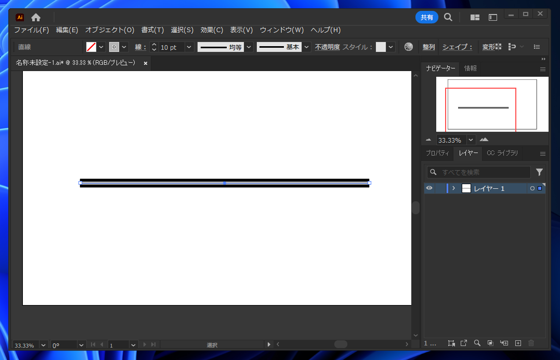Image resolution: width=560 pixels, height=360 pixels.
Task: Expand the stroke color dropdown arrow
Action: coord(124,47)
